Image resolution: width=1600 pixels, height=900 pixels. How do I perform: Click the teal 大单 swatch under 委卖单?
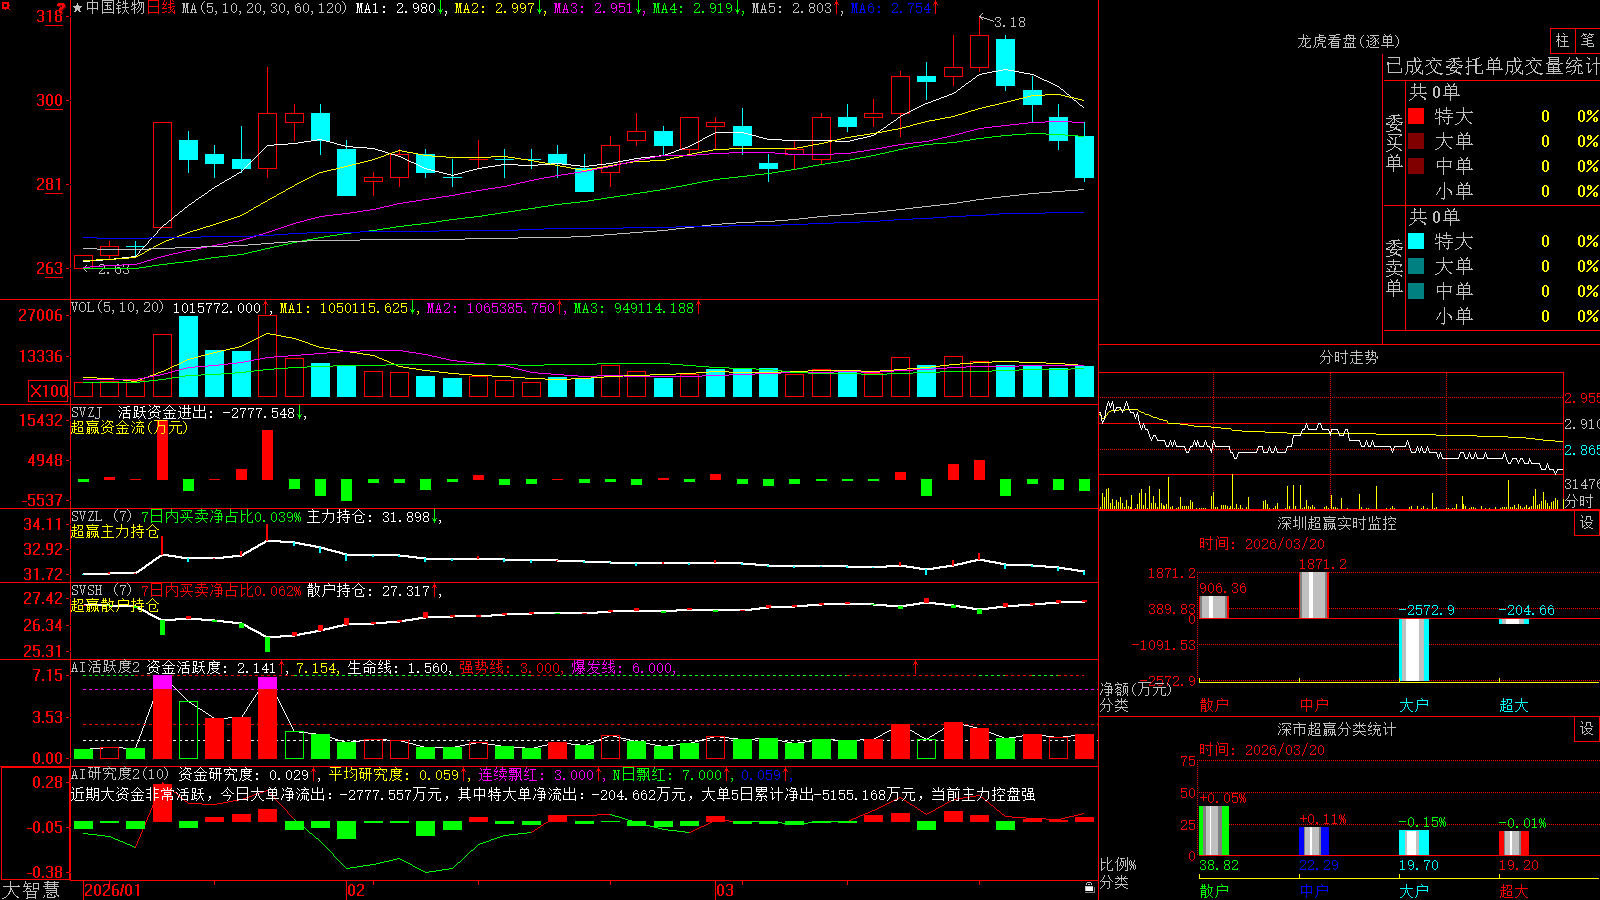point(1416,266)
